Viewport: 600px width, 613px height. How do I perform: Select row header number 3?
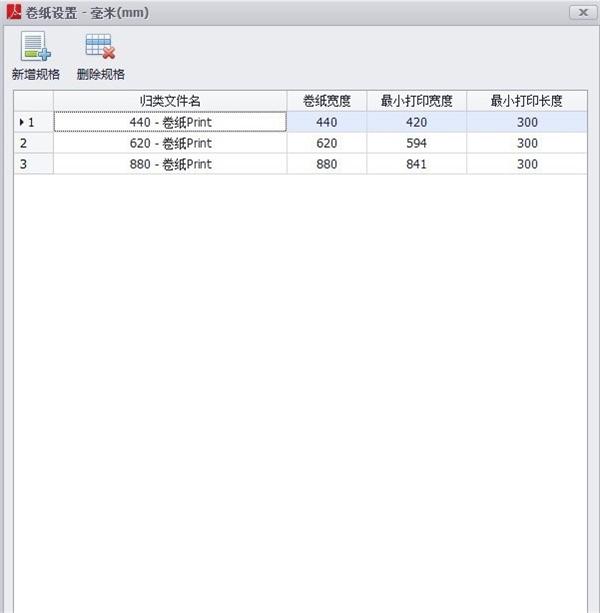[34, 163]
